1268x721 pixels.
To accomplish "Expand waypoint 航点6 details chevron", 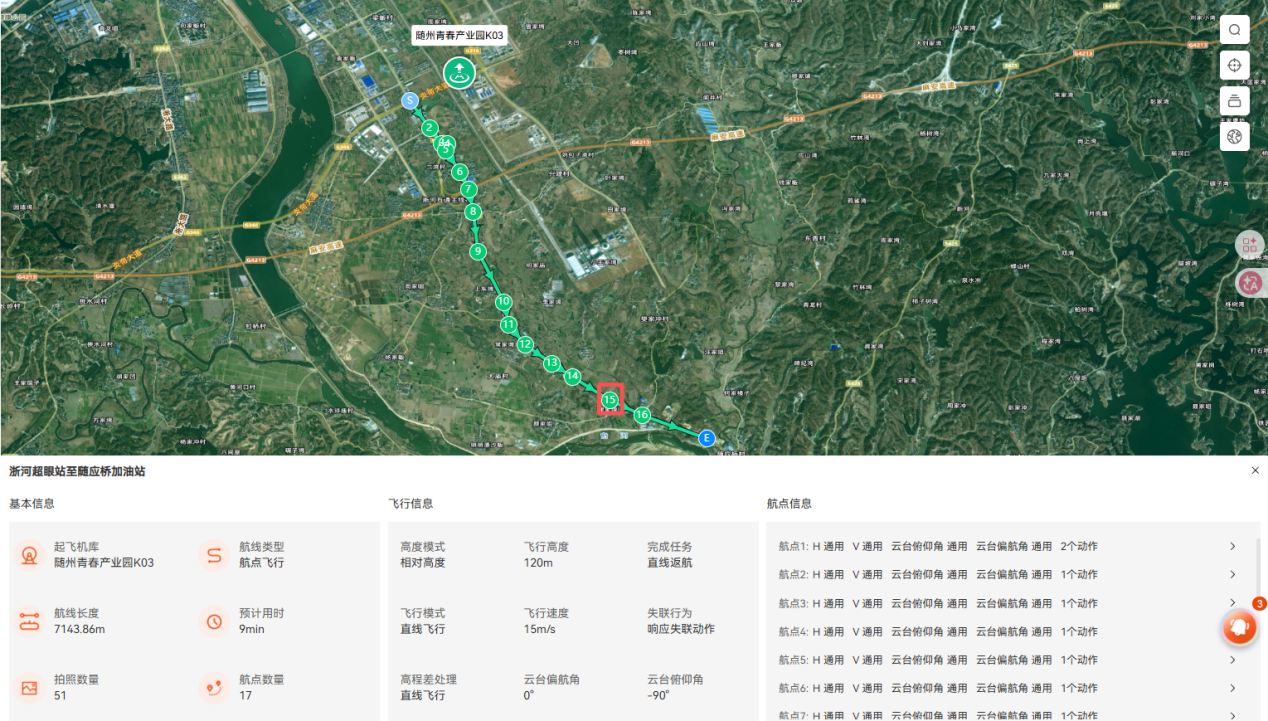I will pos(1232,688).
